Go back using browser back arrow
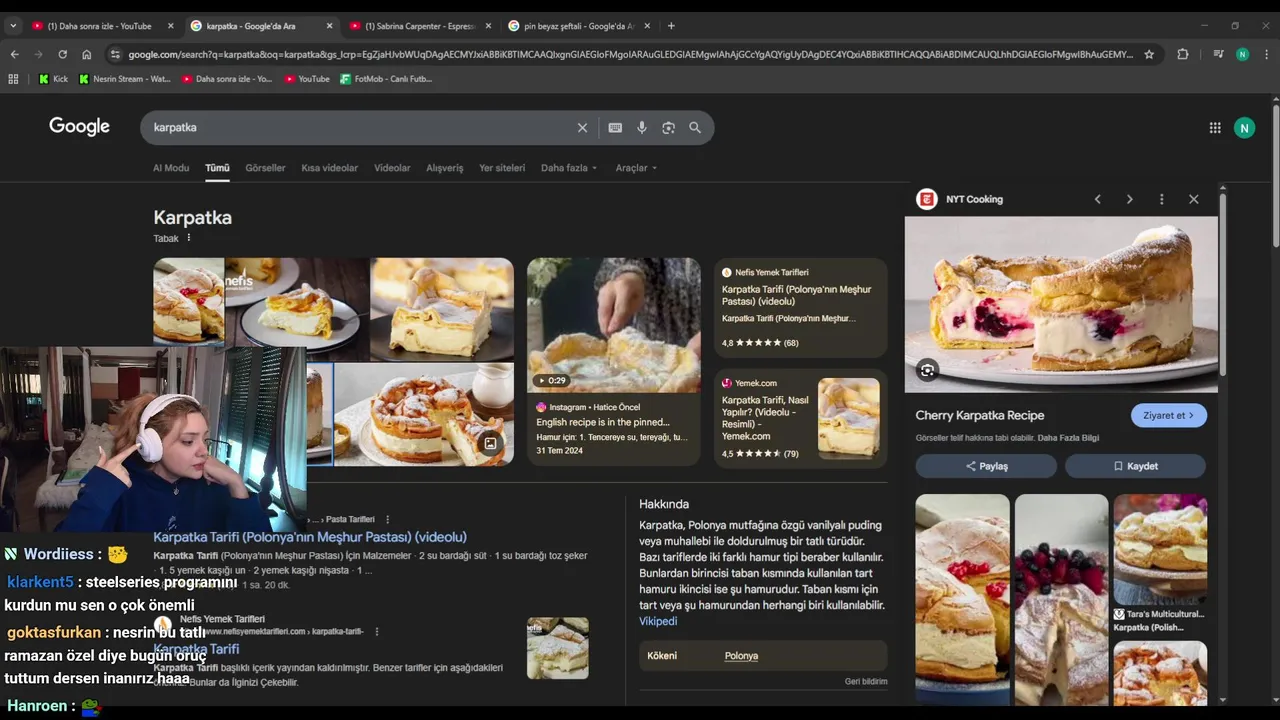This screenshot has width=1280, height=720. point(14,54)
